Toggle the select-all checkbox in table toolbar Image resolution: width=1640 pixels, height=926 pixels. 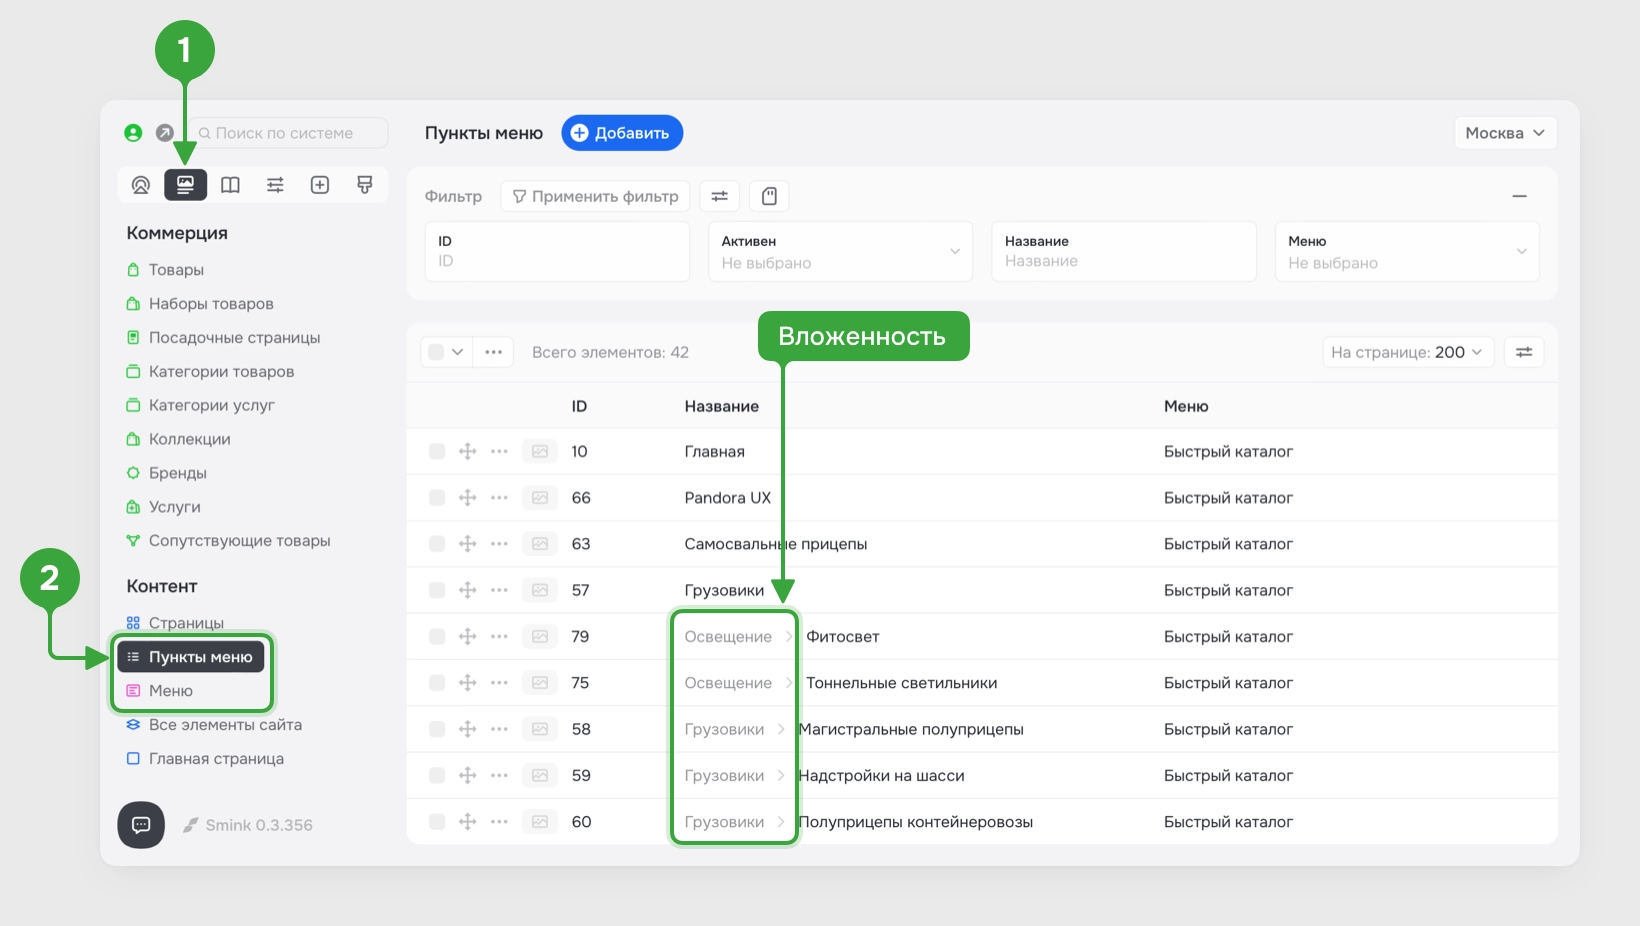point(436,352)
